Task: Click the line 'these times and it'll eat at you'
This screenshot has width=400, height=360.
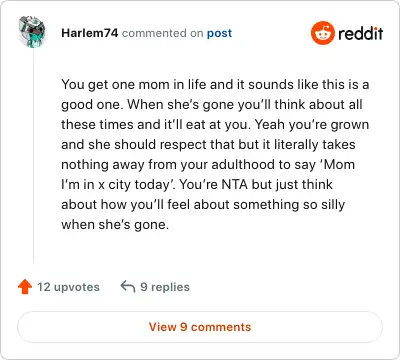Action: coord(155,124)
